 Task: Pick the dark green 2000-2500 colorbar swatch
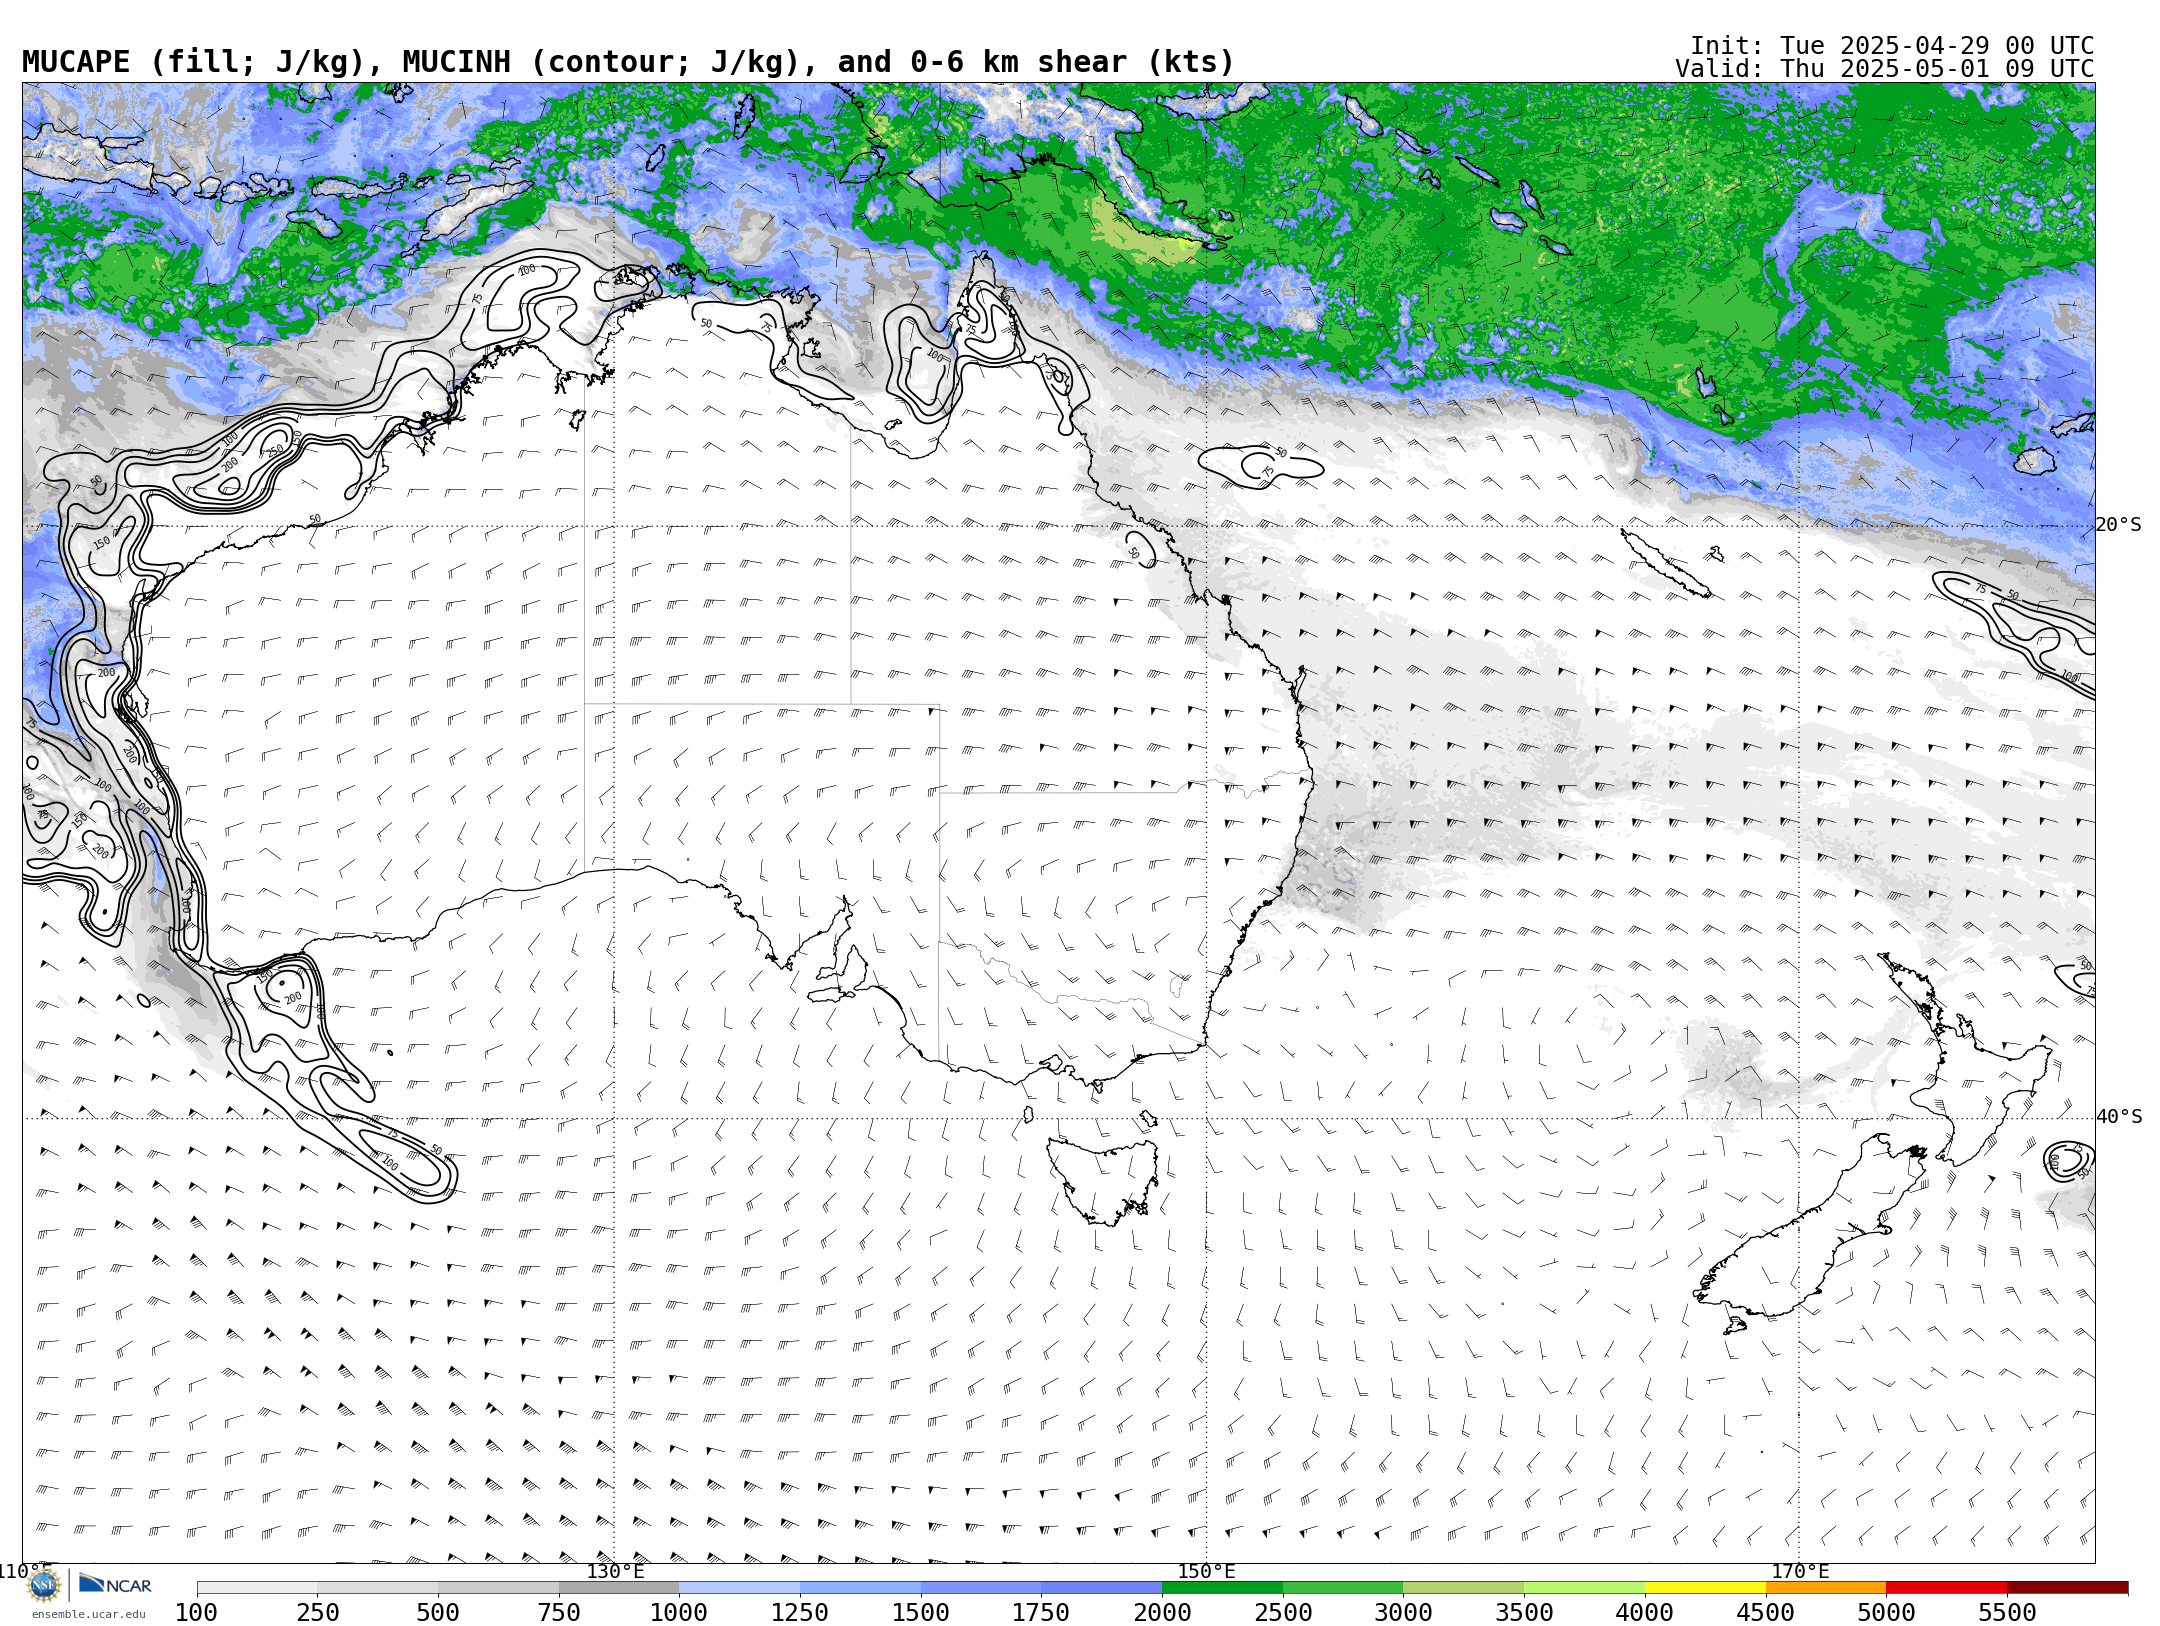click(1222, 1588)
